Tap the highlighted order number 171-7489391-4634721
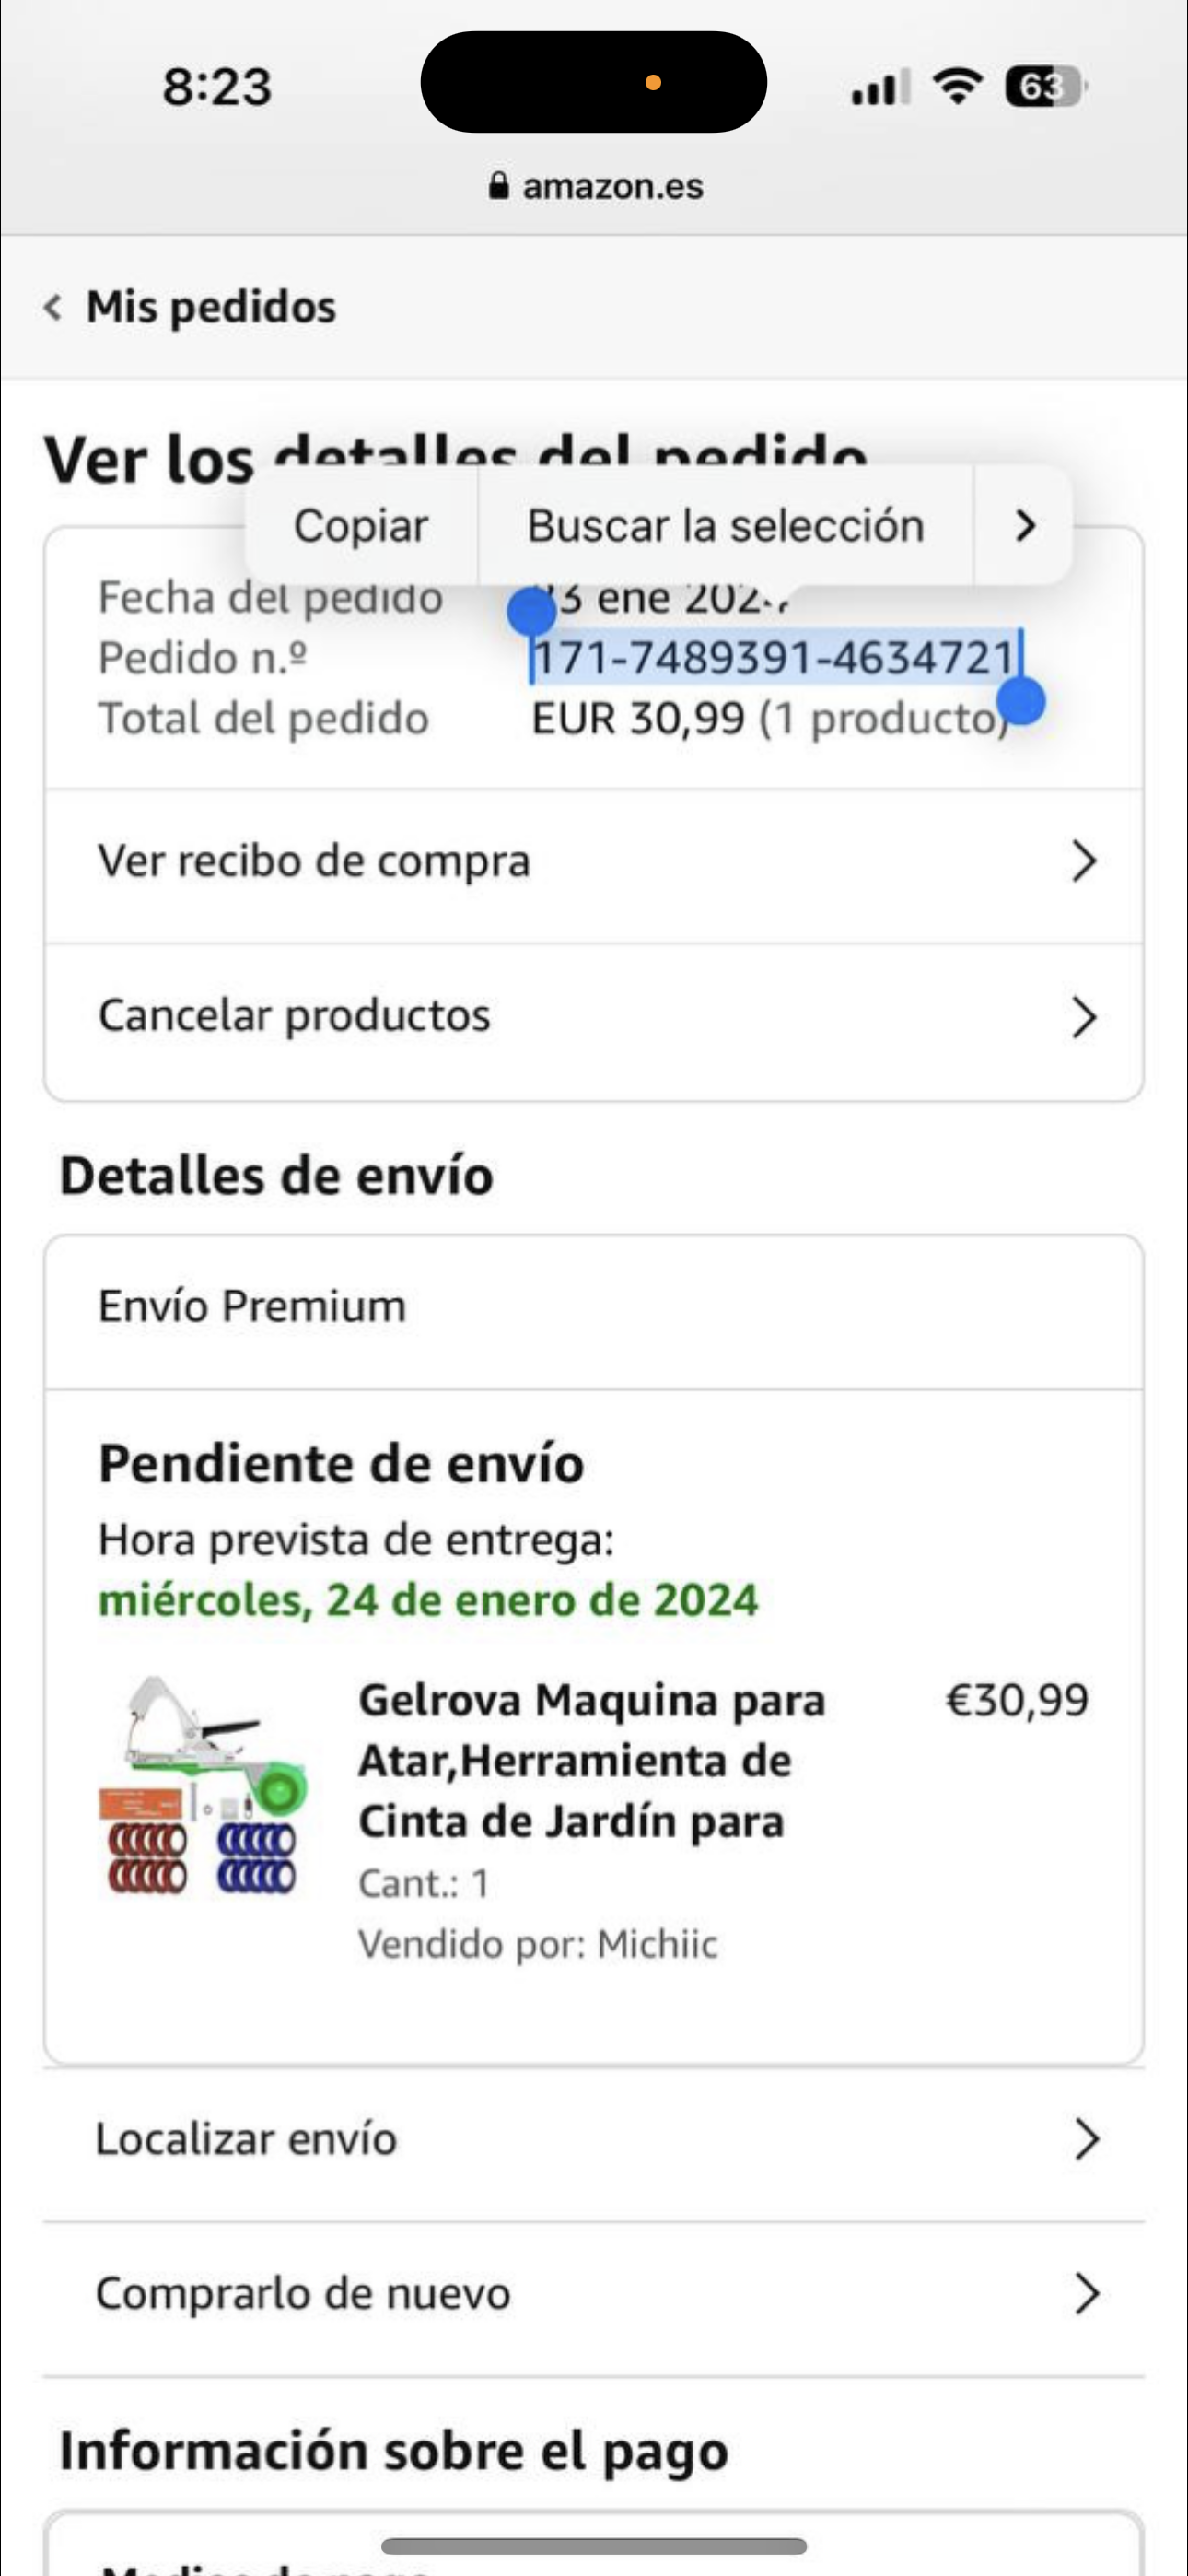This screenshot has height=2576, width=1188. pos(774,658)
